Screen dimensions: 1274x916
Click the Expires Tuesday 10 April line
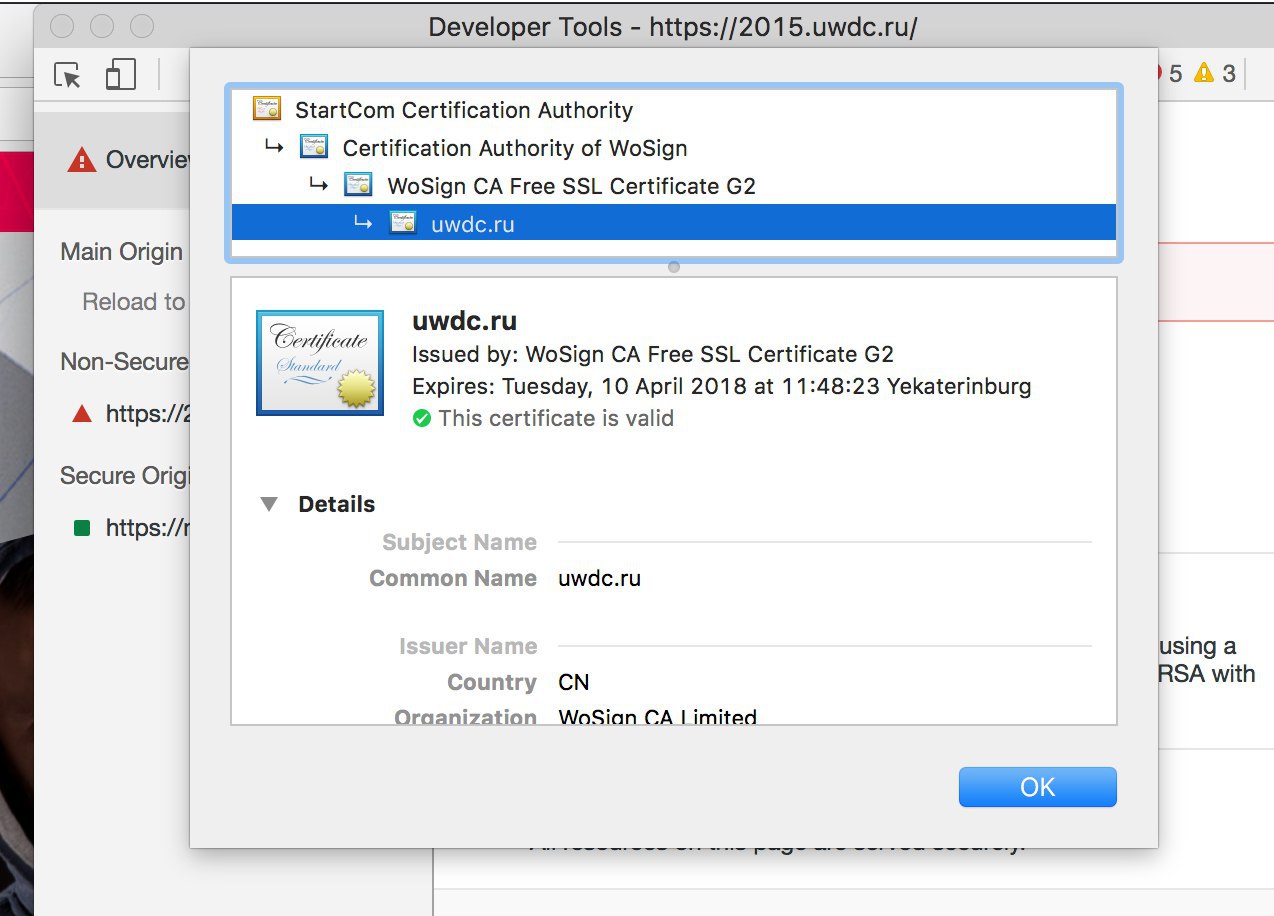tap(721, 386)
